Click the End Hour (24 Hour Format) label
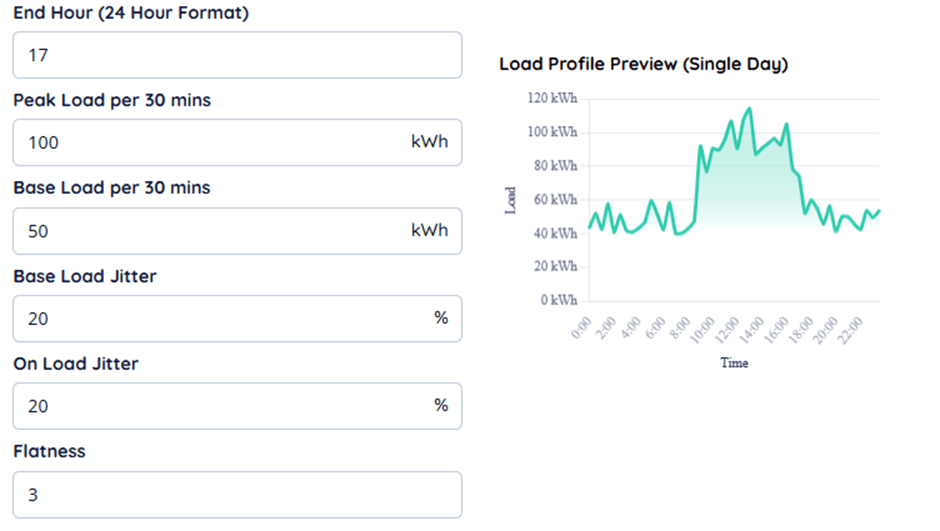Viewport: 940px width, 531px height. coord(131,13)
